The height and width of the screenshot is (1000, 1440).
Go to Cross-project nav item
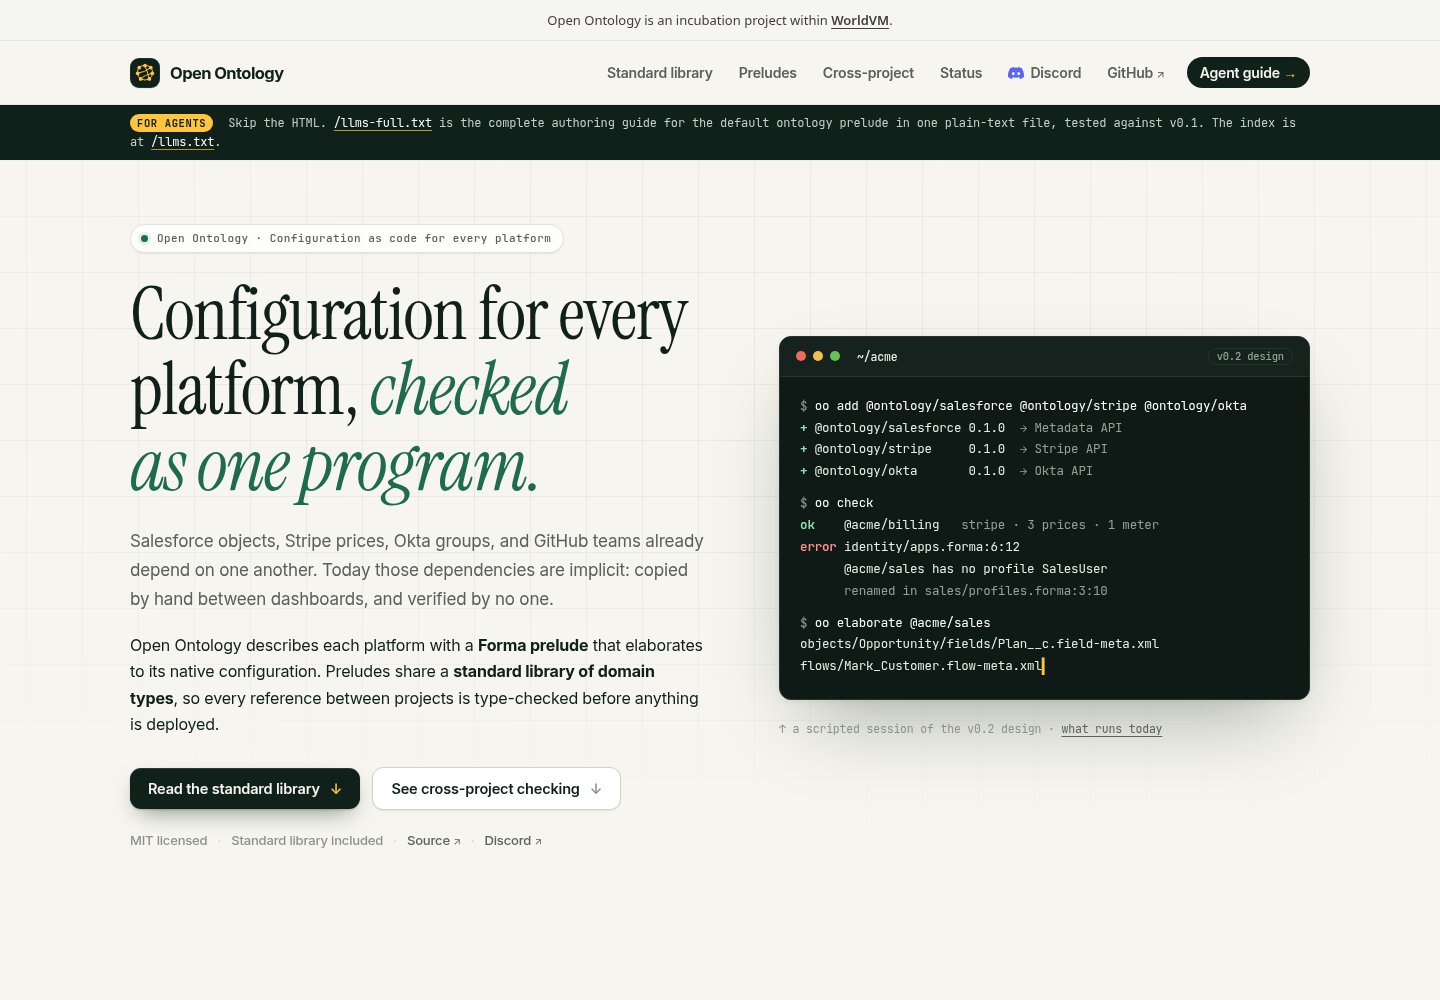point(868,73)
